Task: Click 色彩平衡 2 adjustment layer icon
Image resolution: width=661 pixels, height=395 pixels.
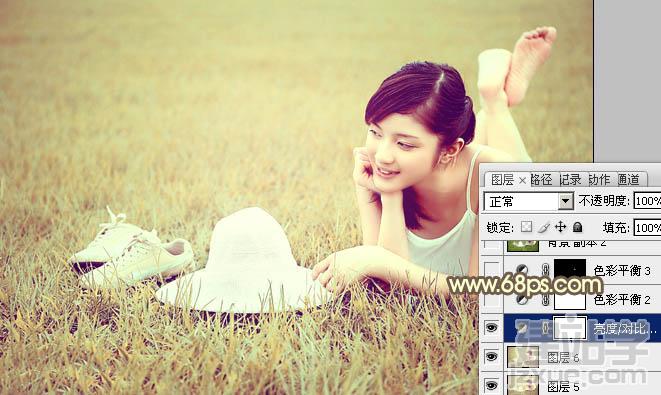Action: [x=522, y=300]
